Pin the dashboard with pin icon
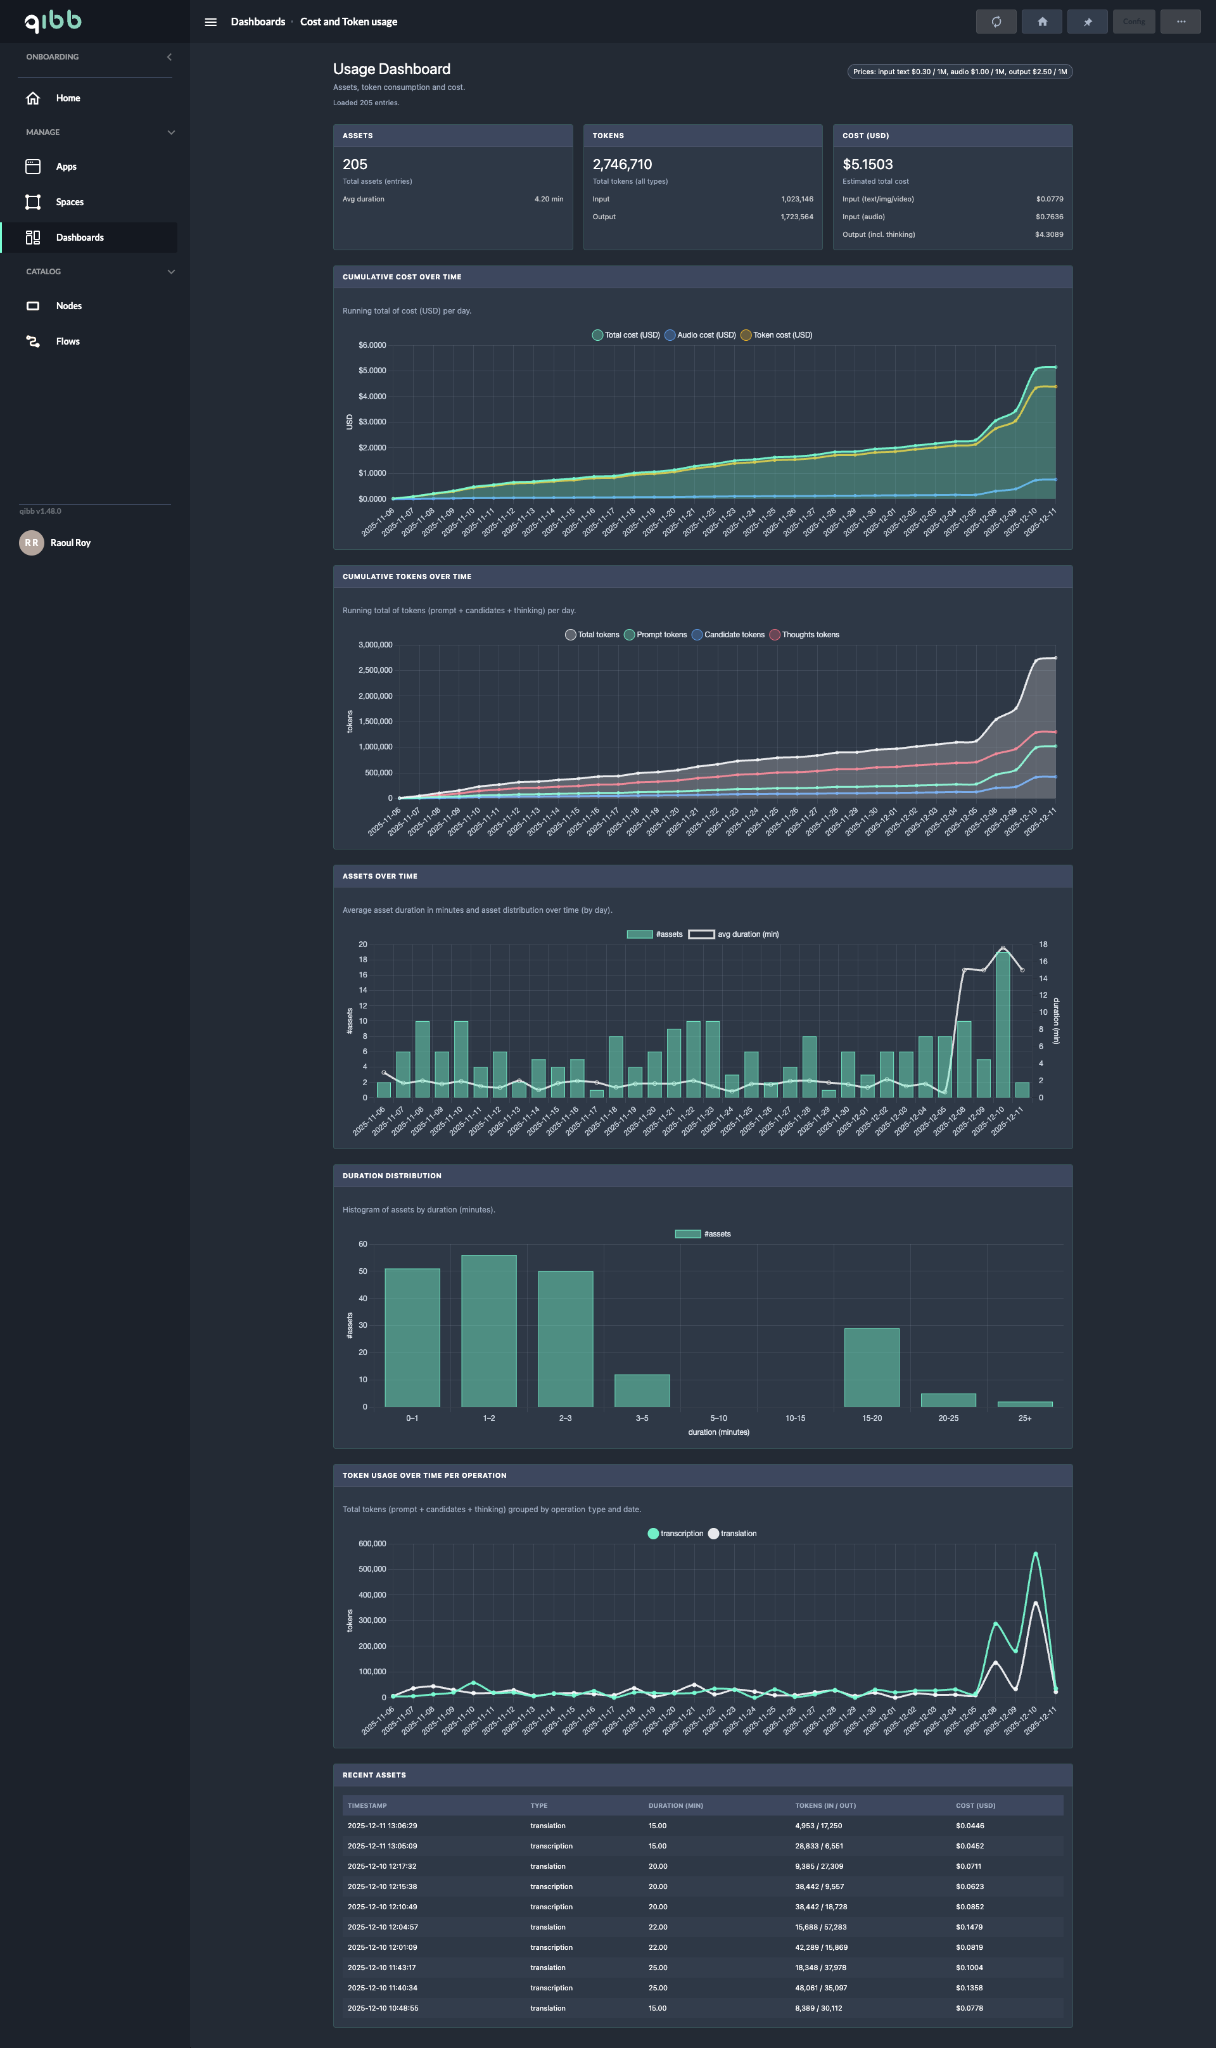Image resolution: width=1216 pixels, height=2048 pixels. (1088, 21)
